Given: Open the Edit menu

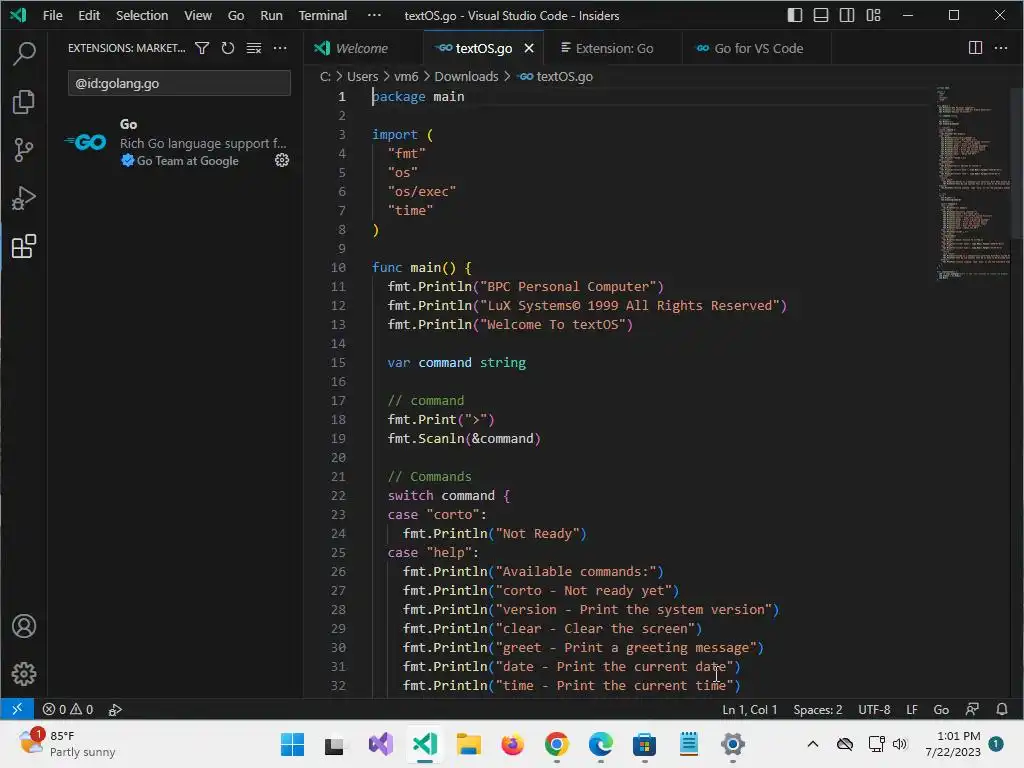Looking at the screenshot, I should (x=89, y=15).
